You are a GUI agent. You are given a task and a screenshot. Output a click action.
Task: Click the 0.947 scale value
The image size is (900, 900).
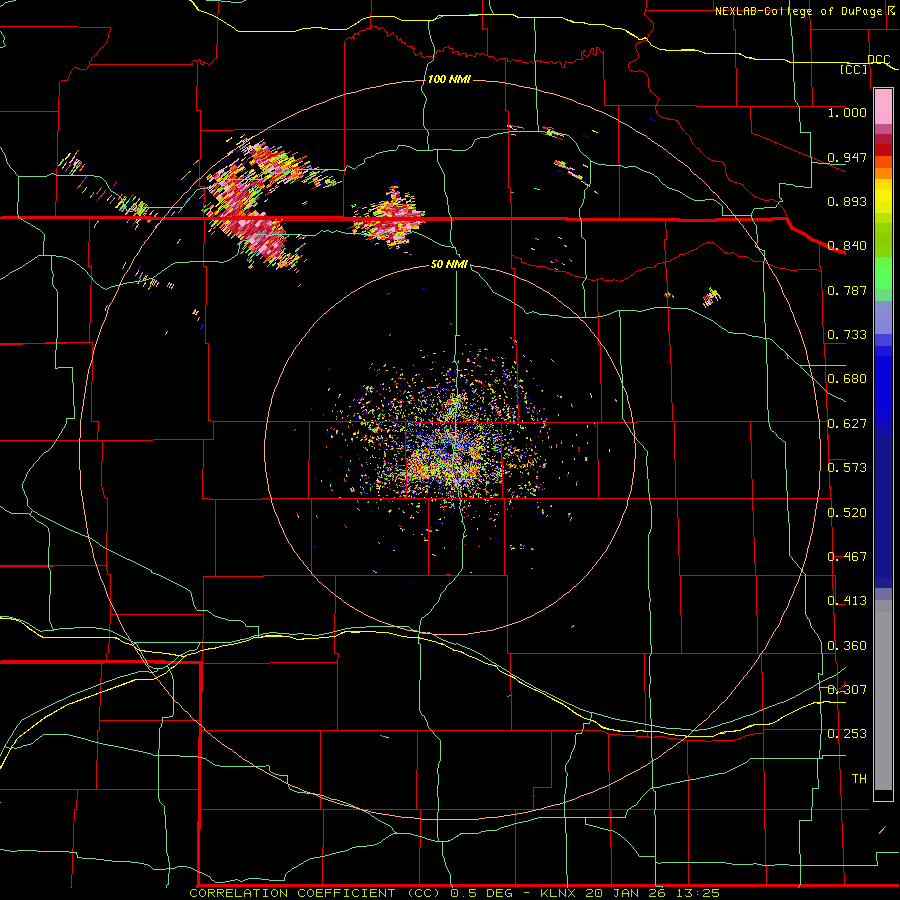click(x=847, y=157)
